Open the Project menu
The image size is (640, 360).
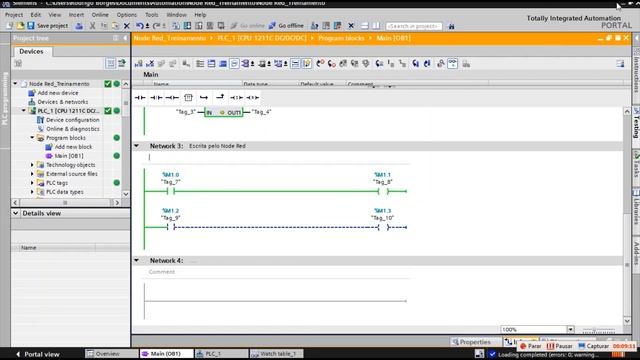point(14,15)
